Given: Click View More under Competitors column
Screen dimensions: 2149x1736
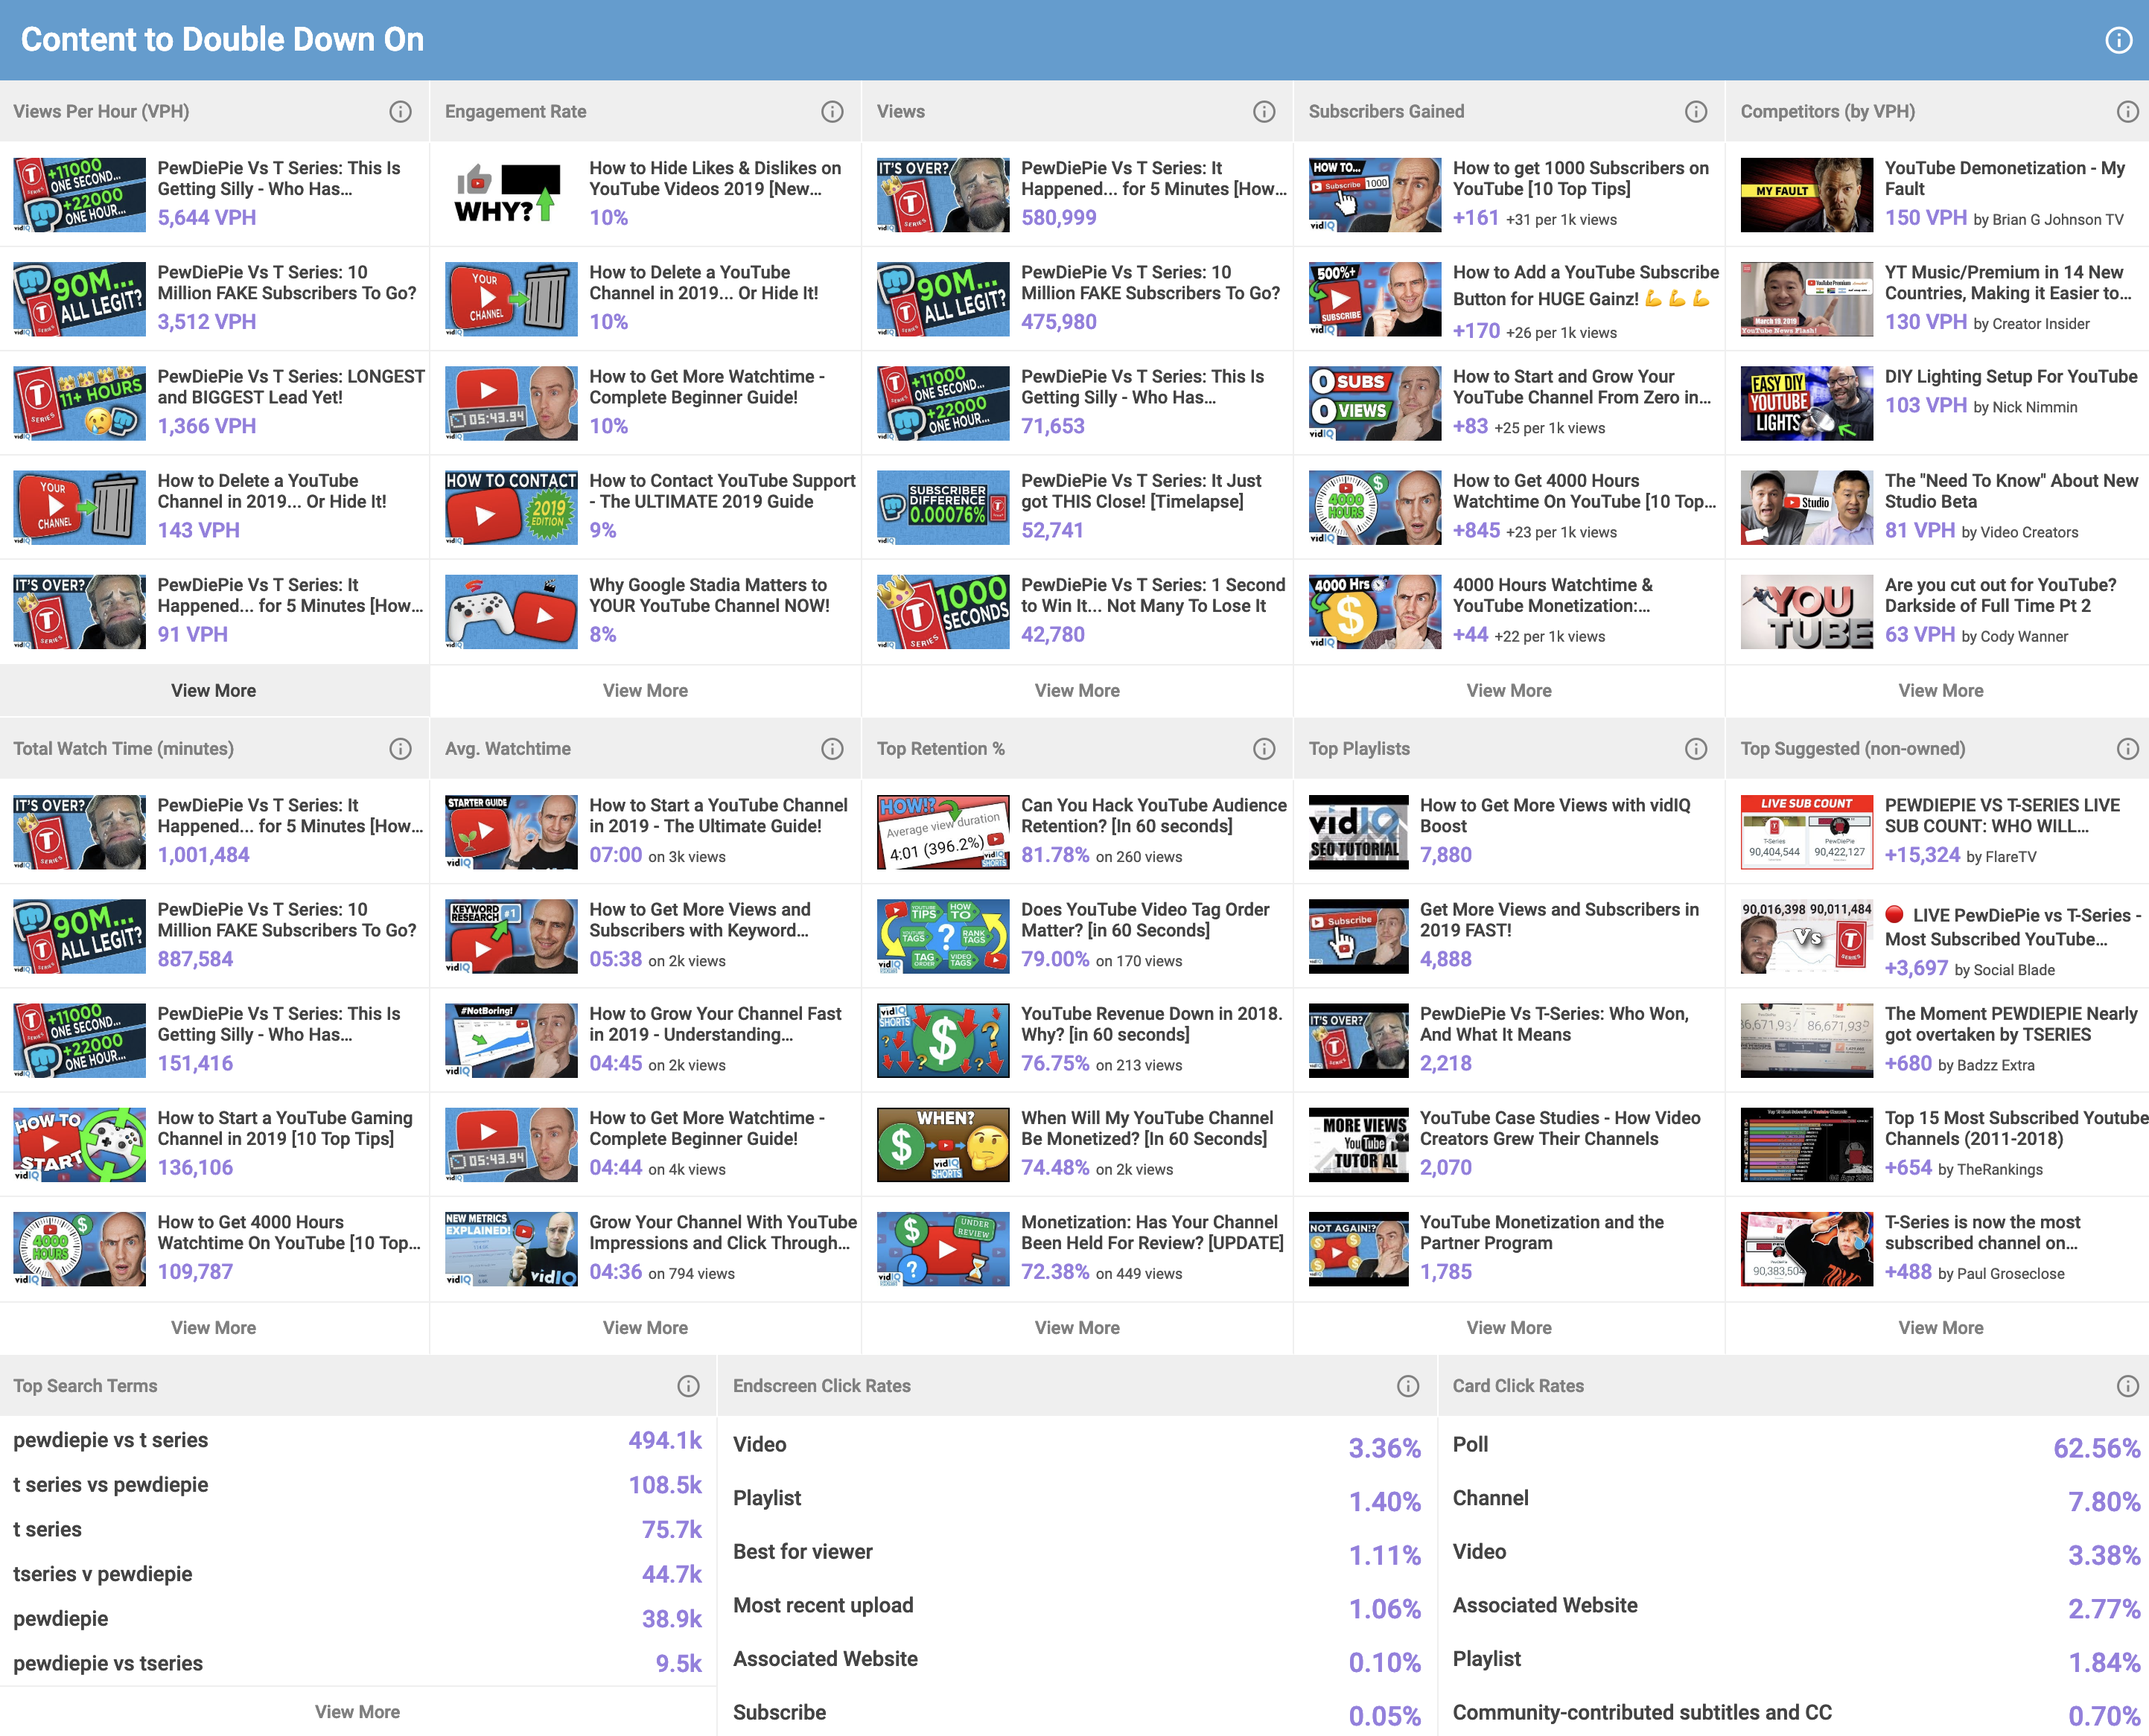Looking at the screenshot, I should [x=1939, y=690].
